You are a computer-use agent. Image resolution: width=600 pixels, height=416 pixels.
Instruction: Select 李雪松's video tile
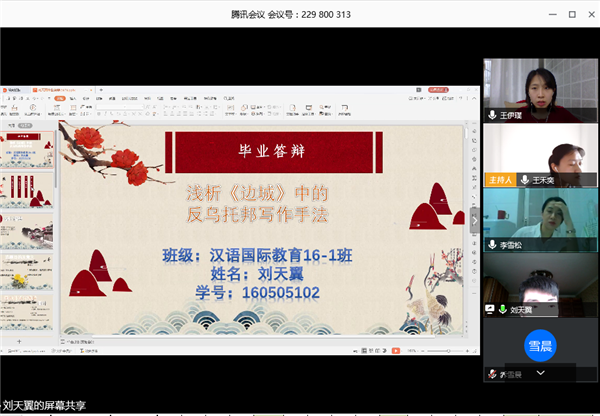point(540,217)
